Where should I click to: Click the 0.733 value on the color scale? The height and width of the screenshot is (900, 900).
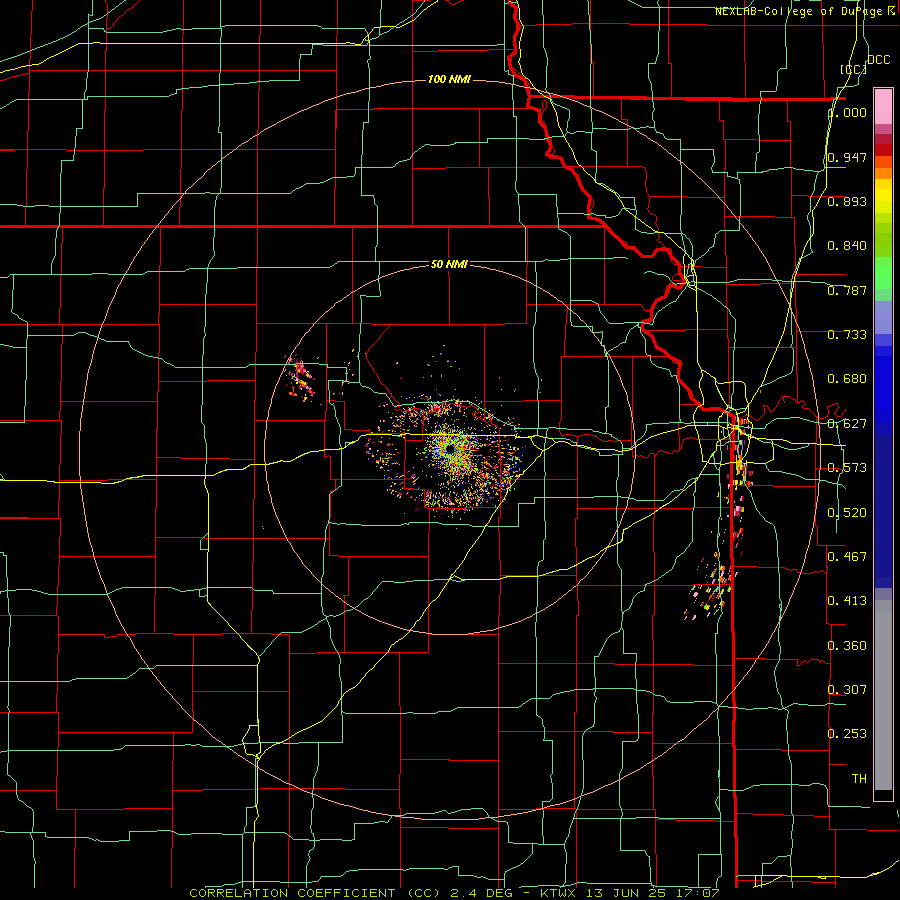[x=847, y=335]
